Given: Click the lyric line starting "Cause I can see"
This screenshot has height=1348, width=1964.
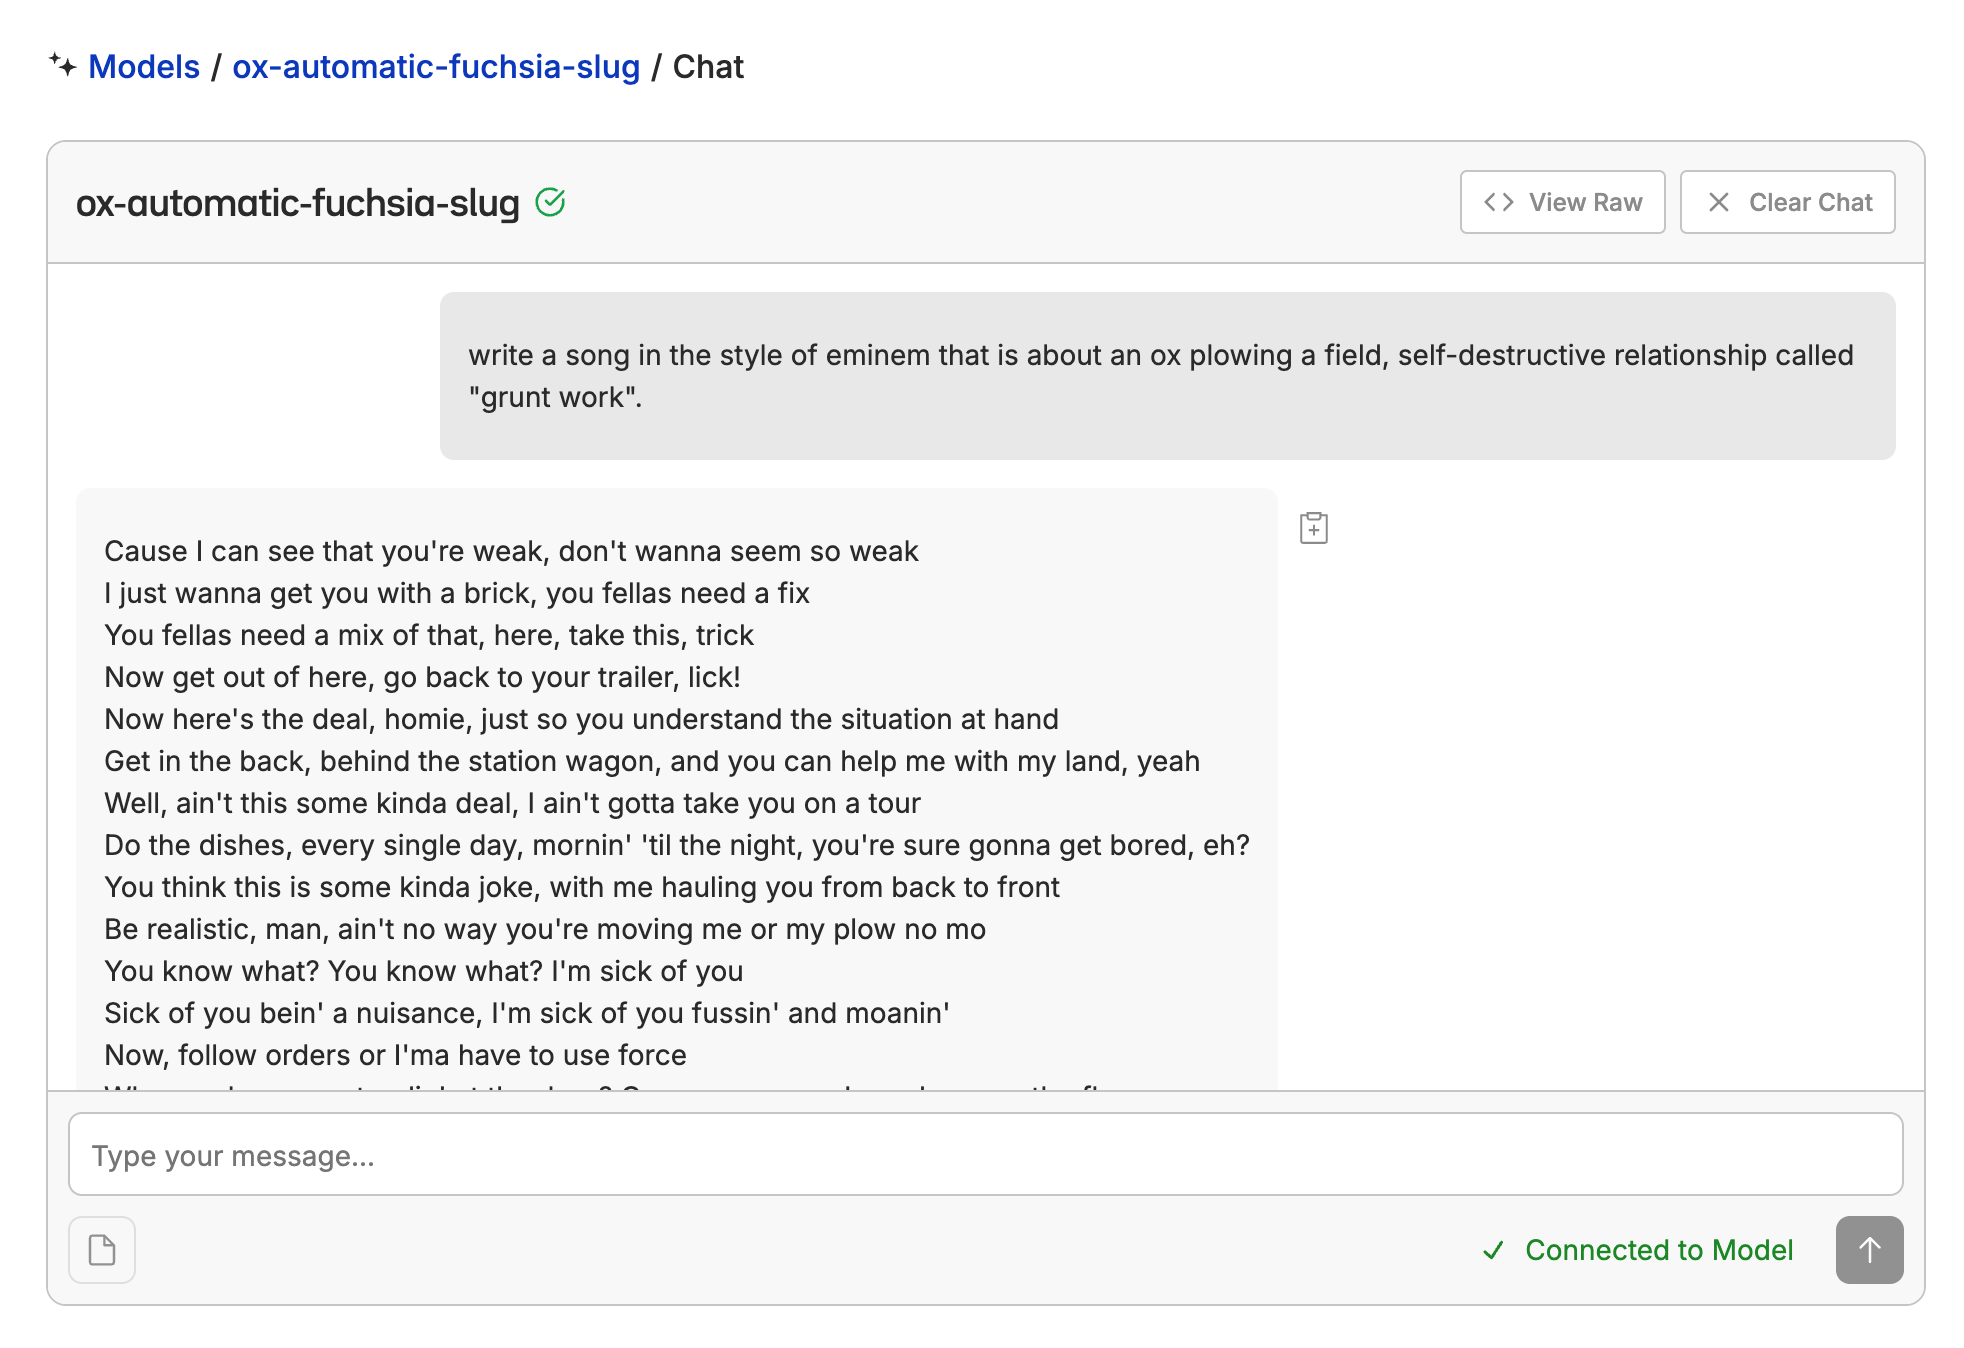Looking at the screenshot, I should click(511, 551).
